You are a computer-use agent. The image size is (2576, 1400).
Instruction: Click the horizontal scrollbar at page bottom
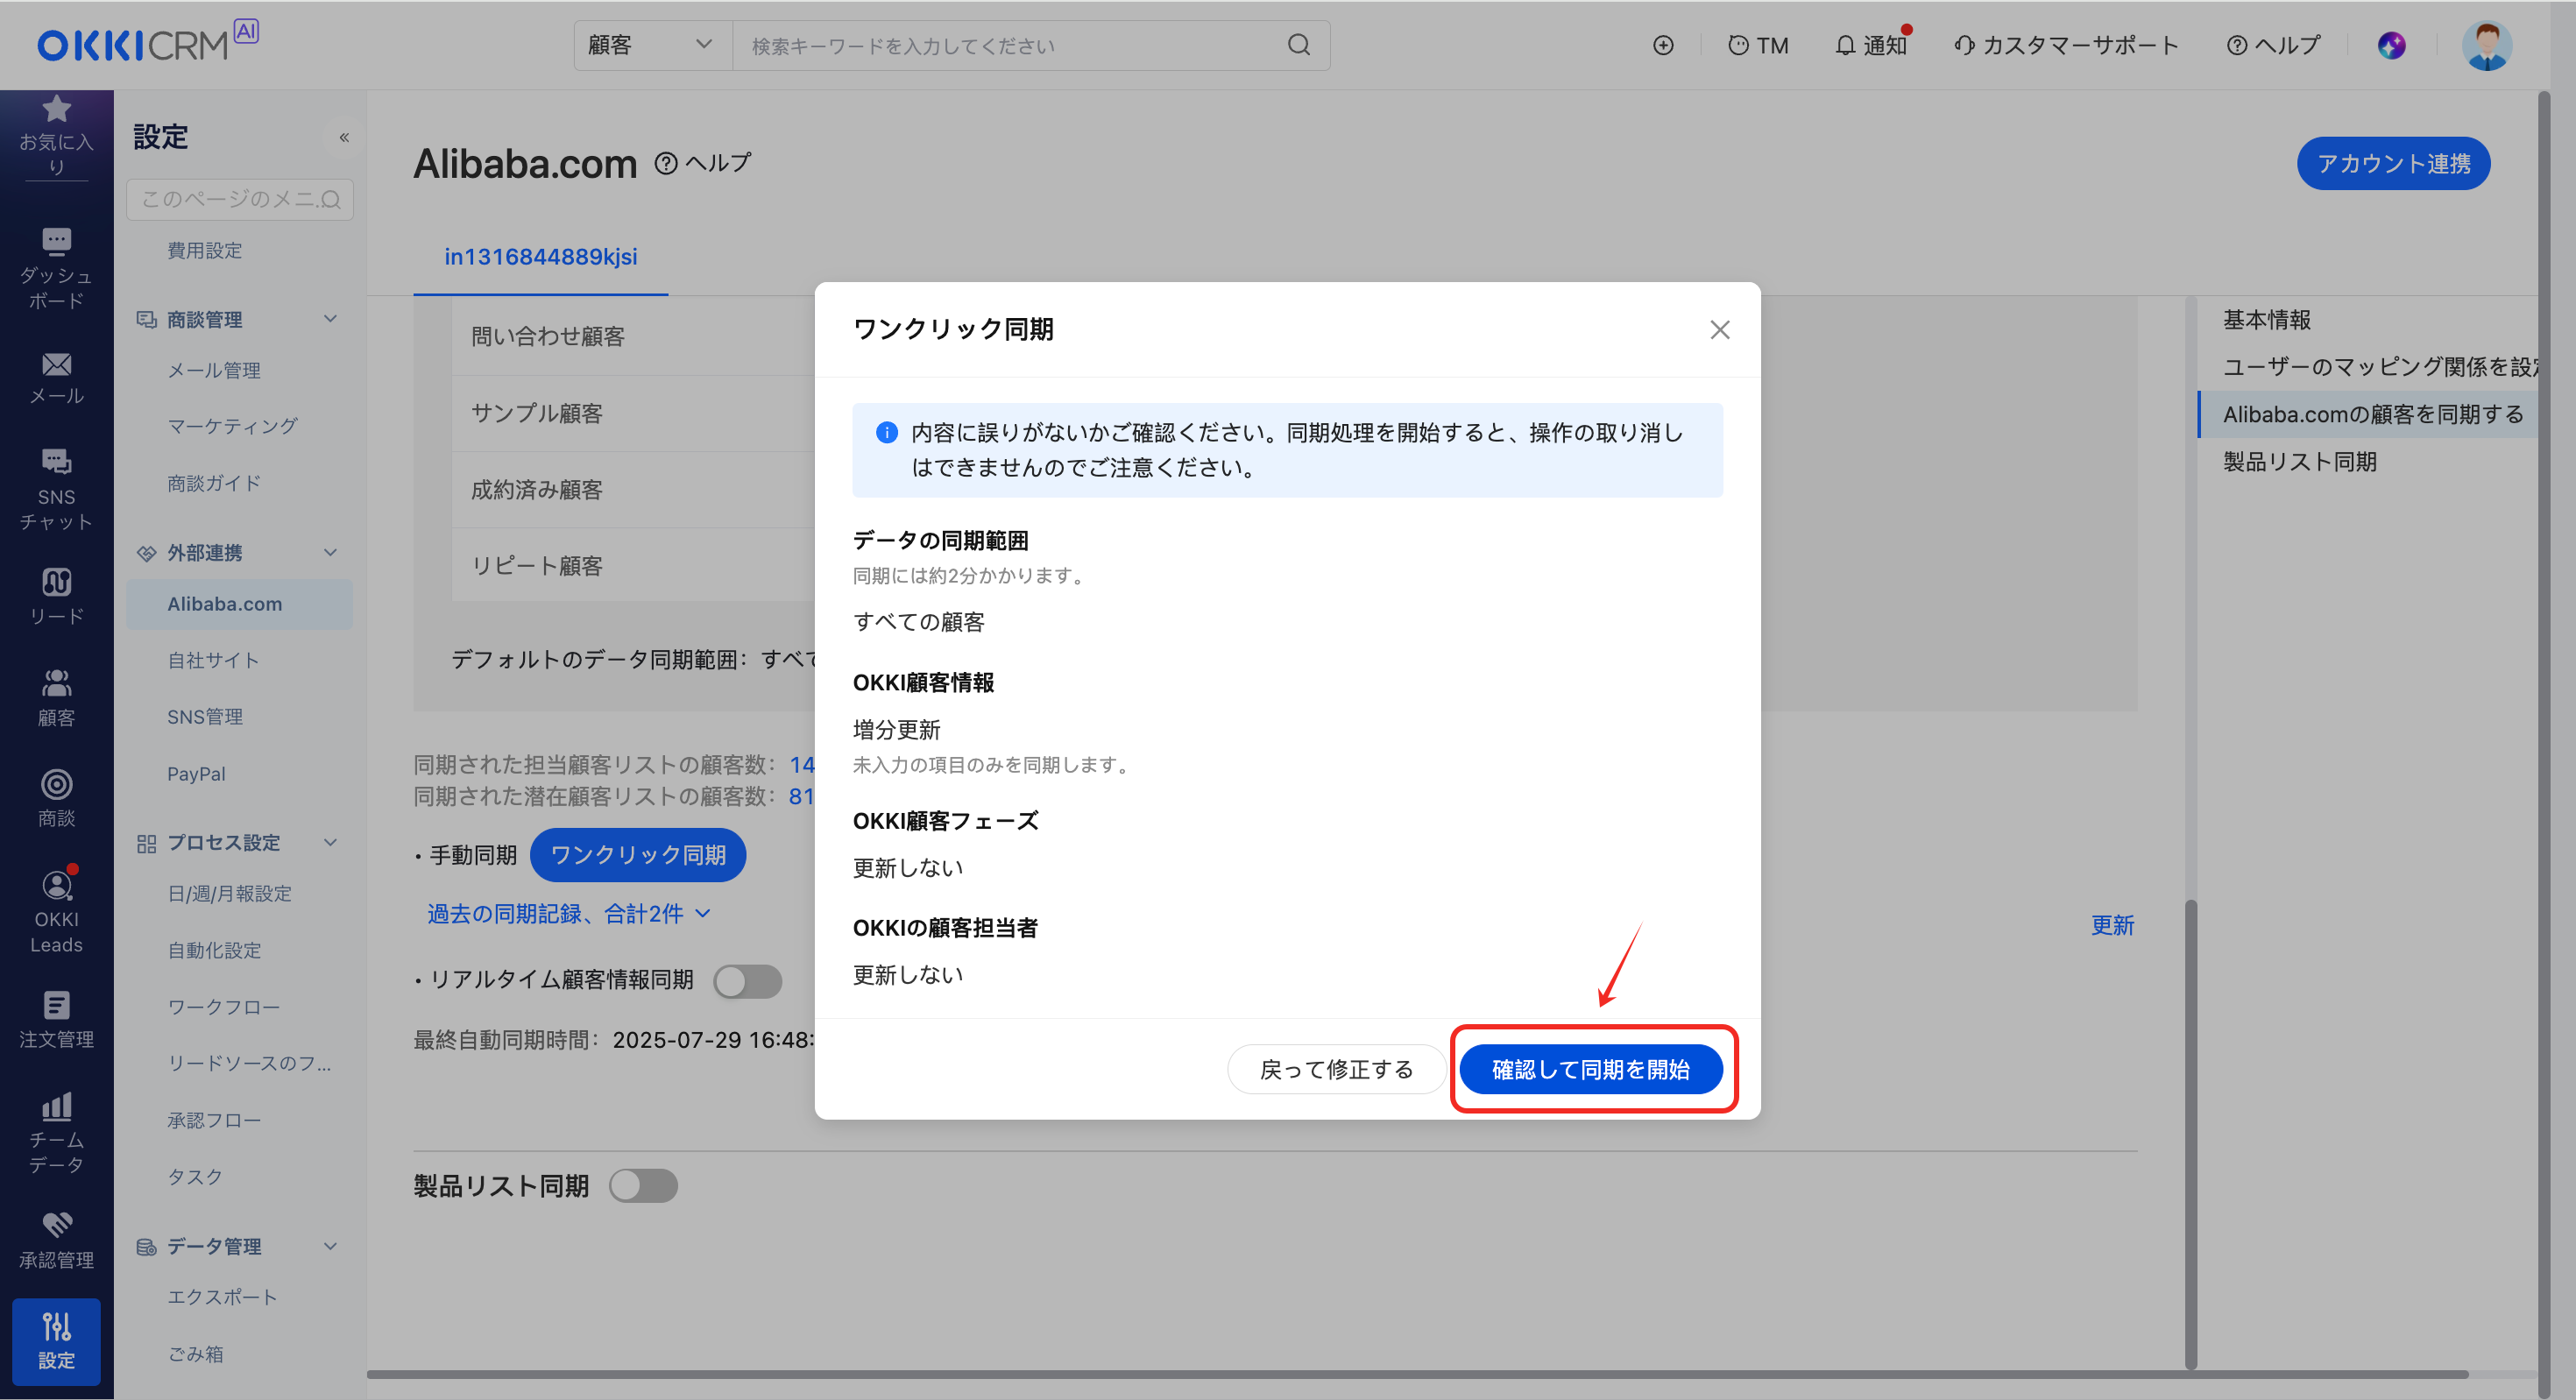point(1418,1375)
